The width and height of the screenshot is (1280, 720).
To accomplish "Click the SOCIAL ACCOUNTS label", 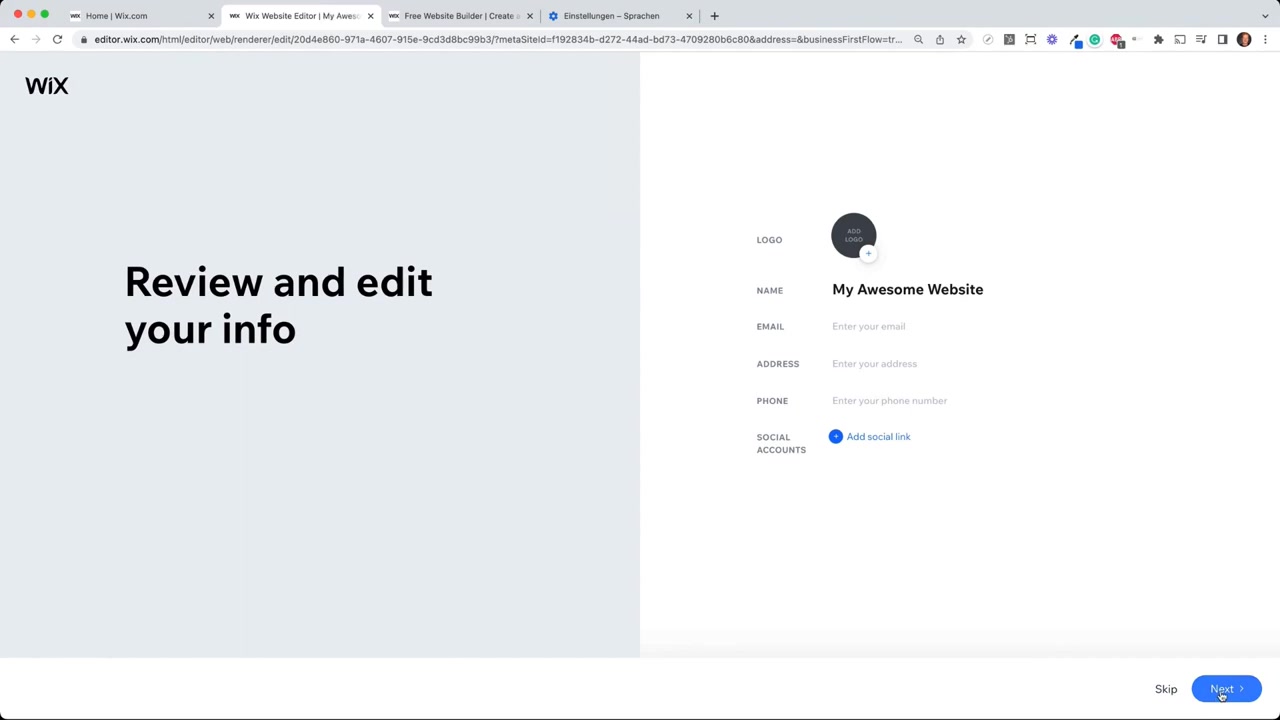I will click(x=781, y=444).
